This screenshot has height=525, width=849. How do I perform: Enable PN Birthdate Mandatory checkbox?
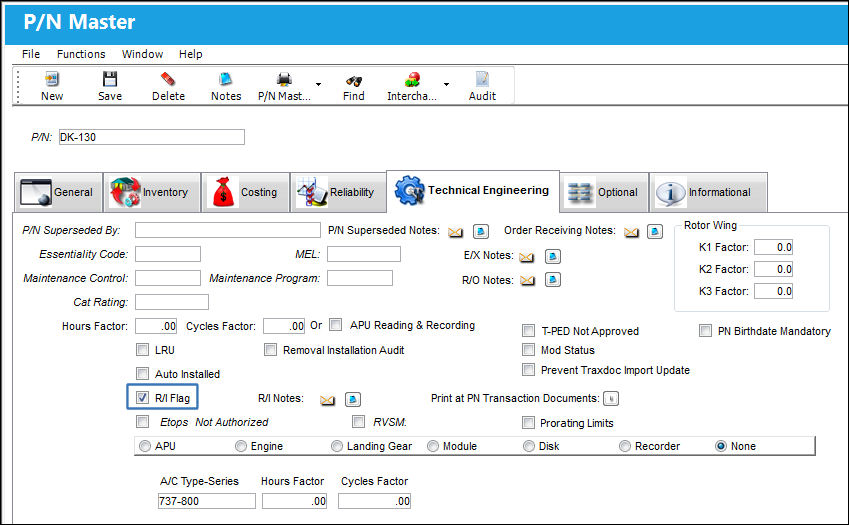[x=705, y=331]
